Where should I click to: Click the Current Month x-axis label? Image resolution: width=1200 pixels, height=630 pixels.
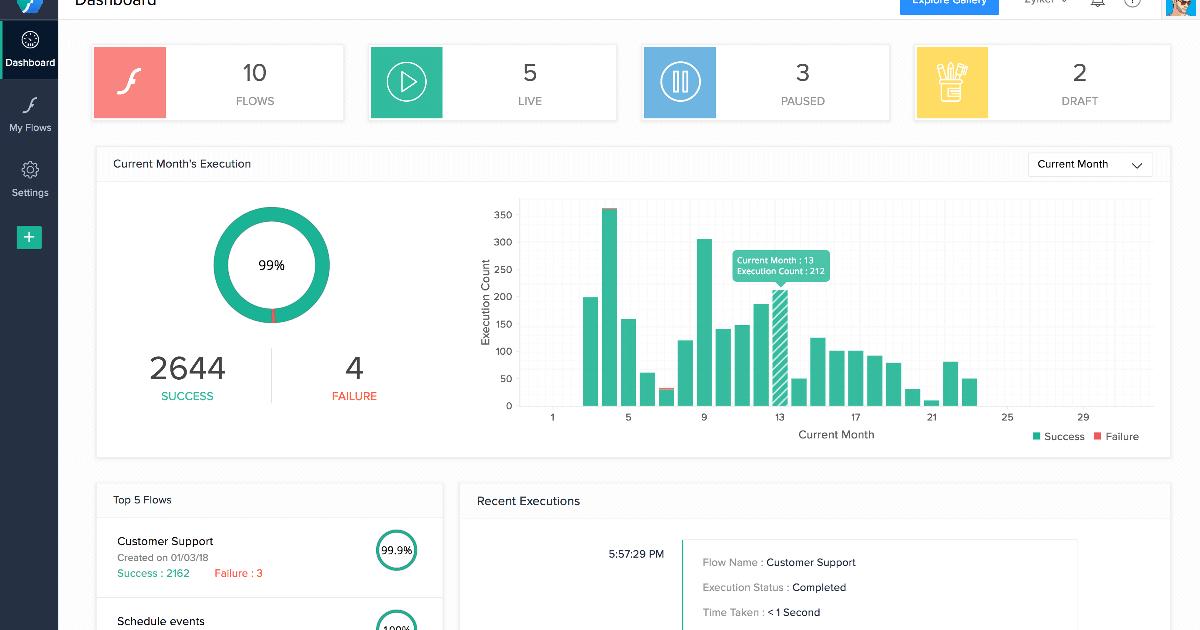coord(836,435)
